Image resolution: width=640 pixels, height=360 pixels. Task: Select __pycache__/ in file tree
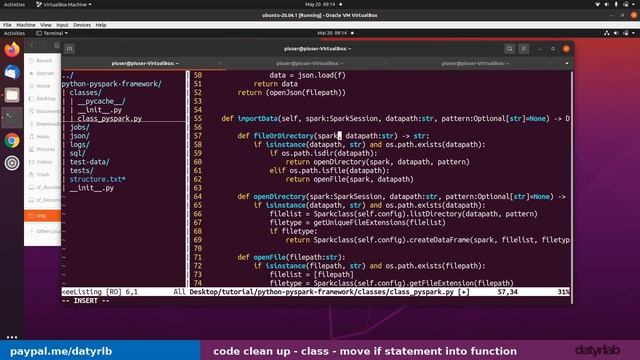click(x=101, y=101)
